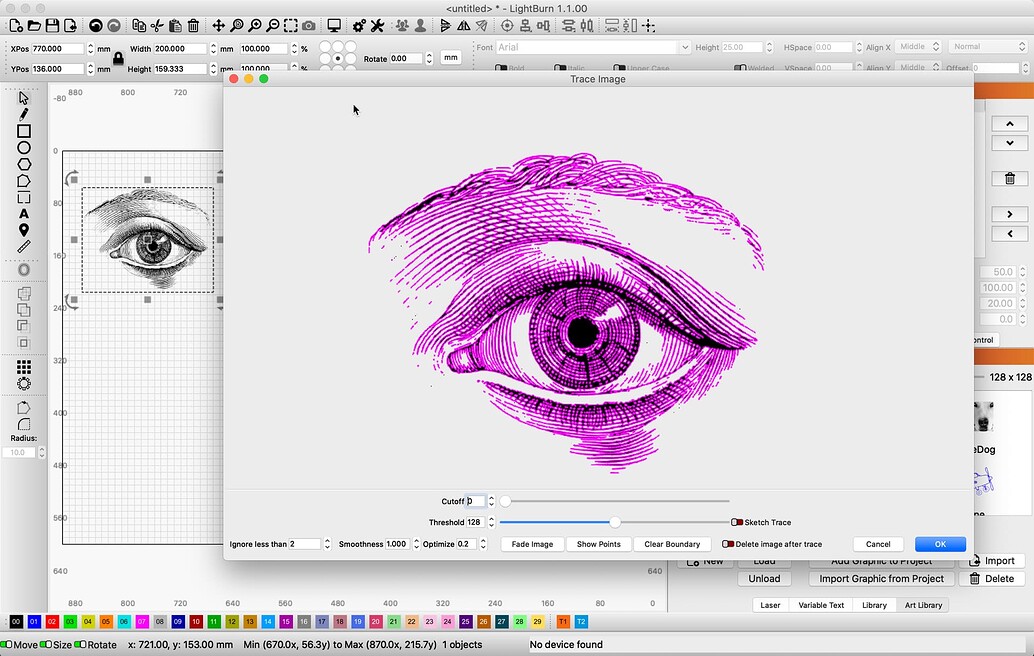Click the Optimize stepper arrows
Image resolution: width=1034 pixels, height=656 pixels.
tap(483, 544)
